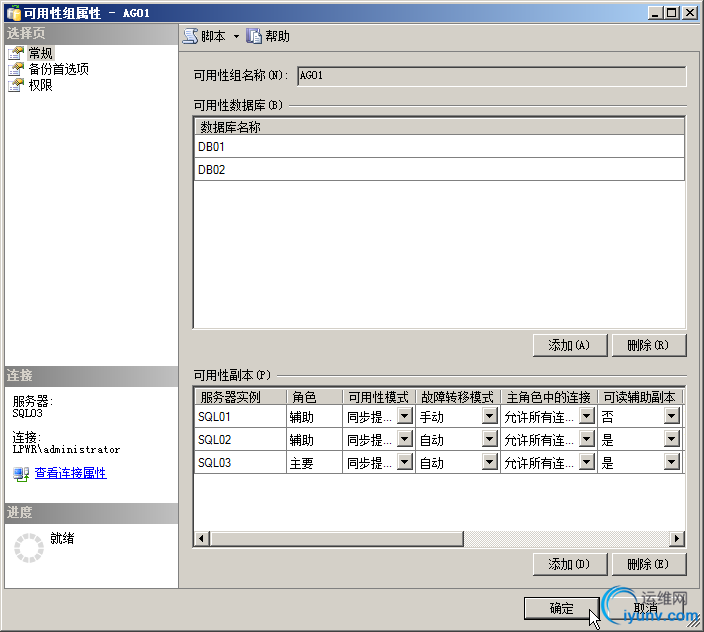The width and height of the screenshot is (704, 632).
Task: Click the replicas scrollbar left arrow
Action: pyautogui.click(x=202, y=538)
